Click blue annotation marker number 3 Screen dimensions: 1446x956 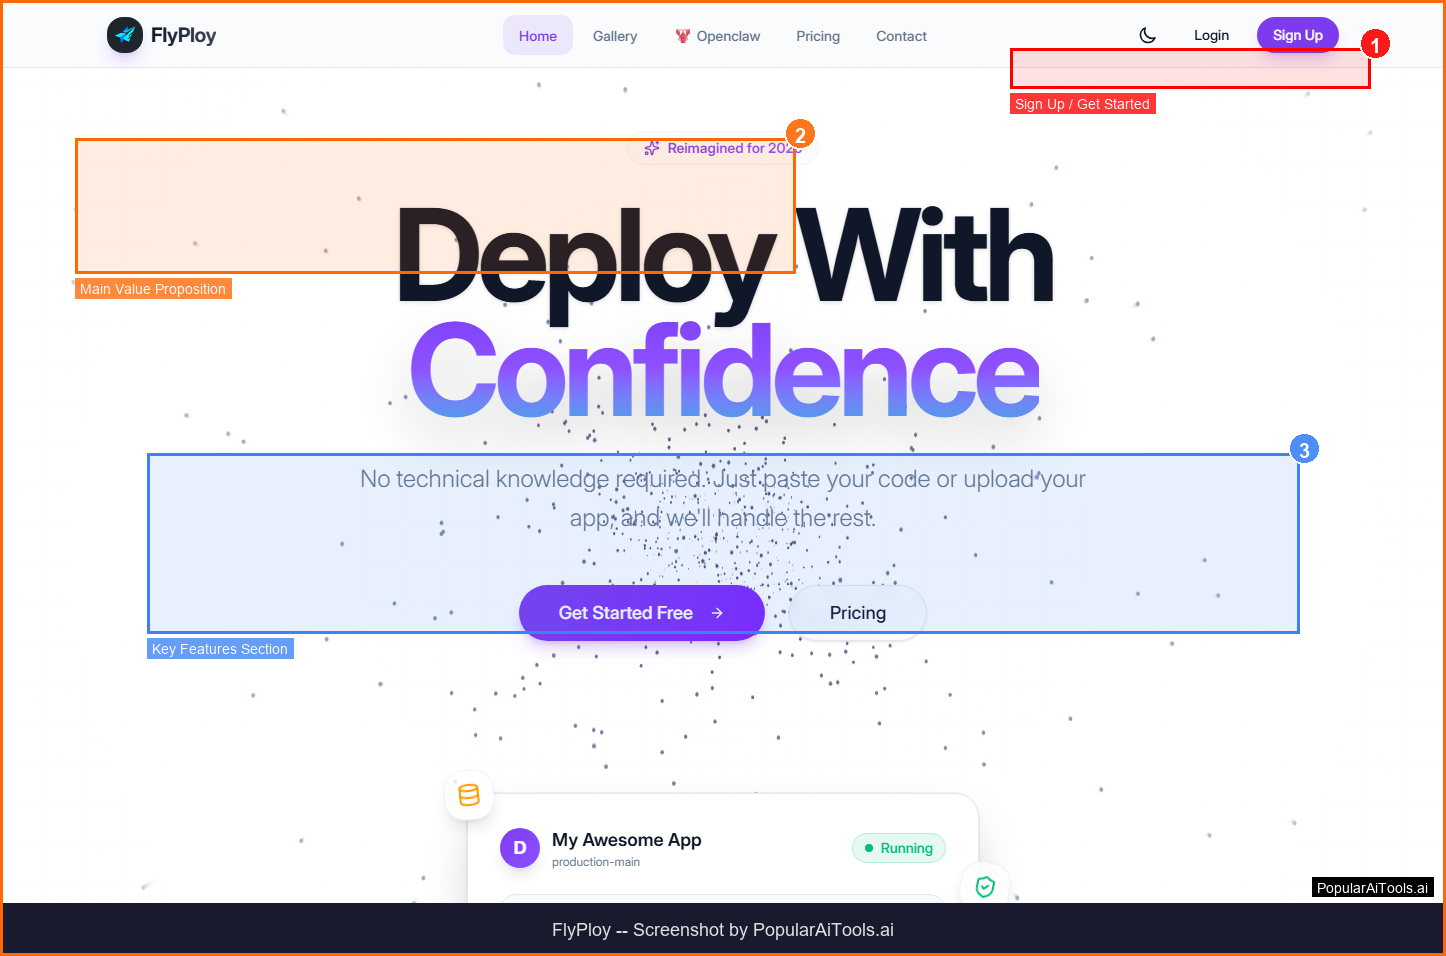pos(1303,450)
